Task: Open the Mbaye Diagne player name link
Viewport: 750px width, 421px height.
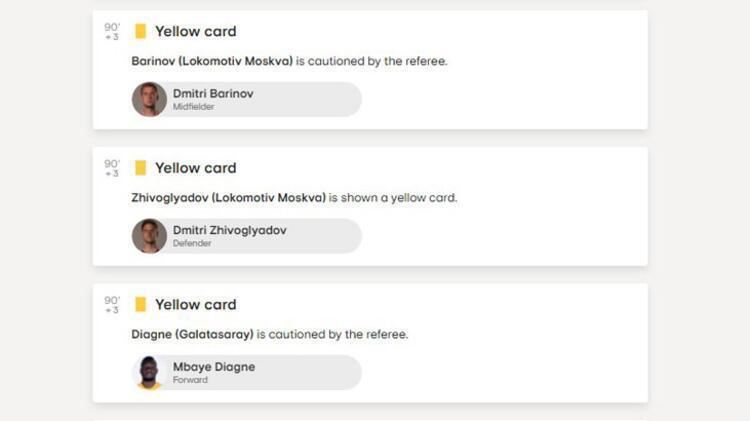Action: 214,366
